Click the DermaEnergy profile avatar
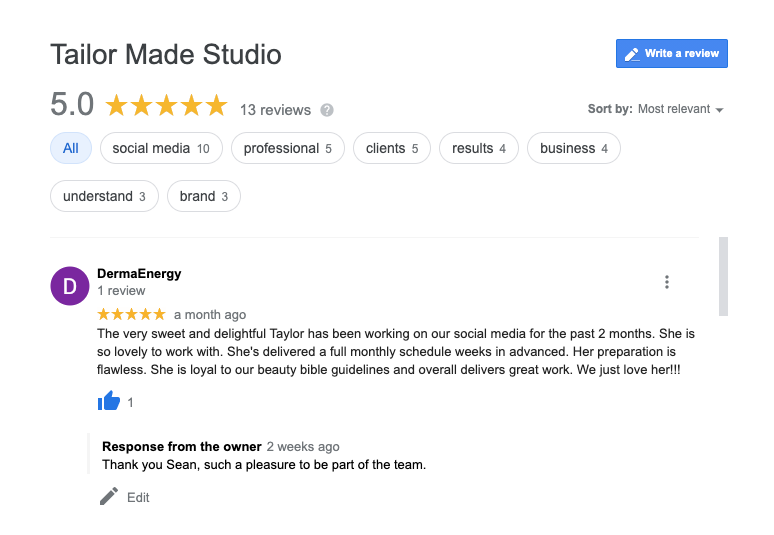 click(69, 286)
